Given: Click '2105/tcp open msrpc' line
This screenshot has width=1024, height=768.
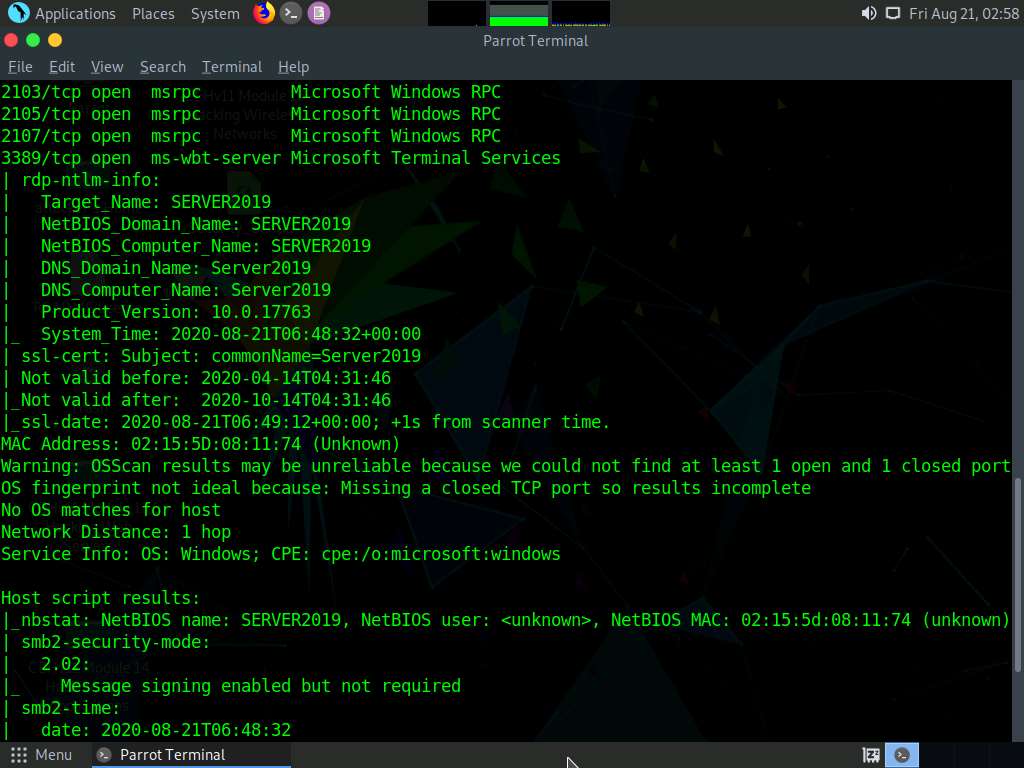Looking at the screenshot, I should click(x=251, y=114).
